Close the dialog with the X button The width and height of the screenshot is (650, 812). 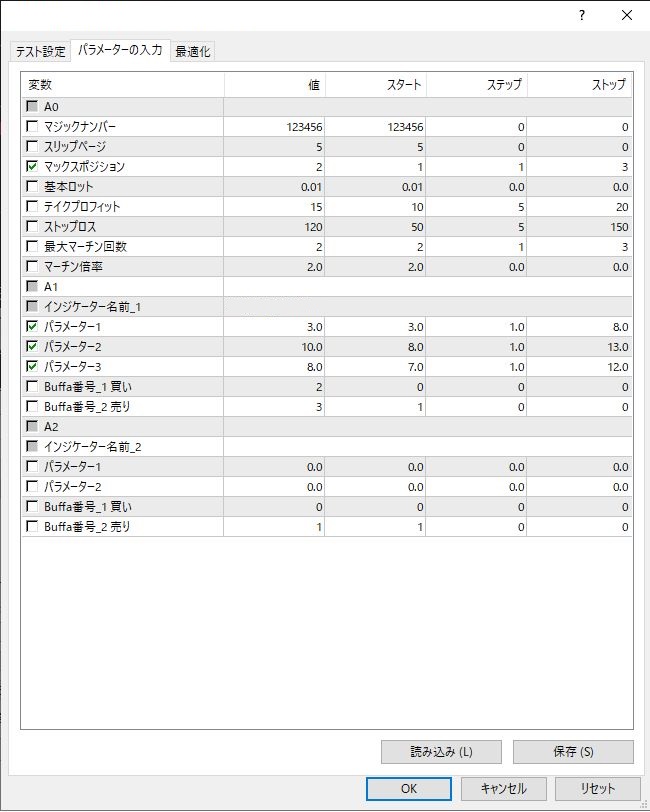(x=627, y=15)
